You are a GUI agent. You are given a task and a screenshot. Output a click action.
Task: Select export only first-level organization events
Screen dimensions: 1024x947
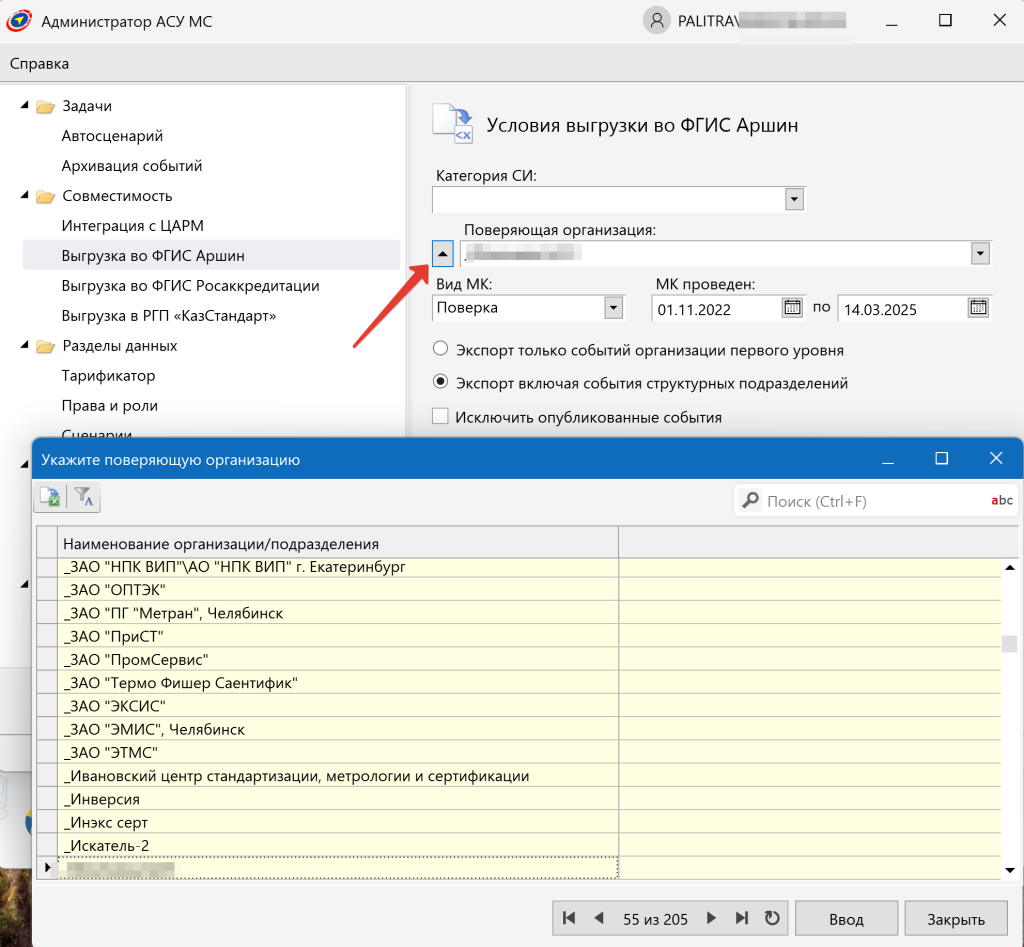(x=441, y=349)
